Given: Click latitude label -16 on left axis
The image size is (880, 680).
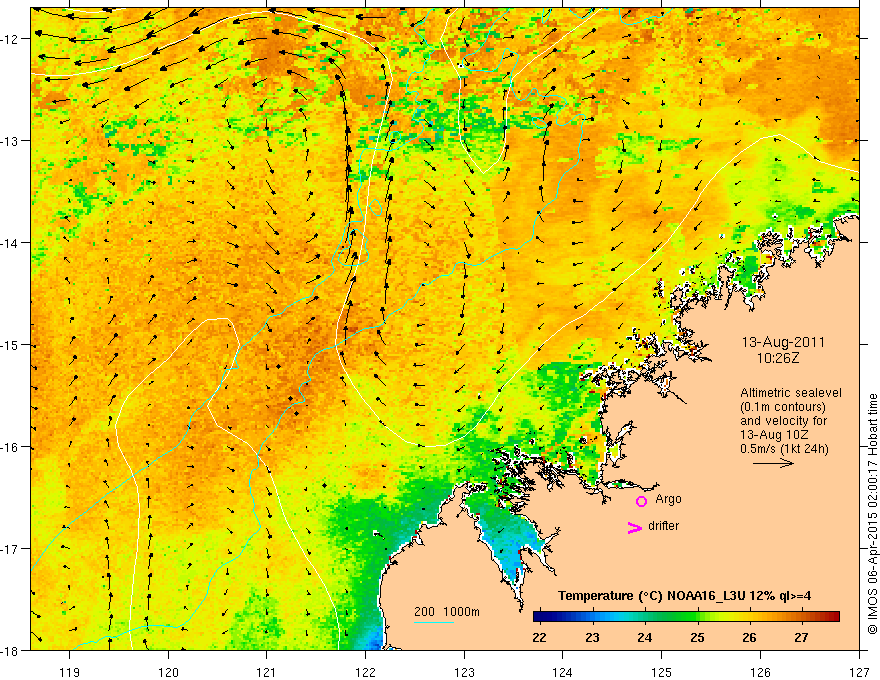Looking at the screenshot, I should click(x=10, y=447).
